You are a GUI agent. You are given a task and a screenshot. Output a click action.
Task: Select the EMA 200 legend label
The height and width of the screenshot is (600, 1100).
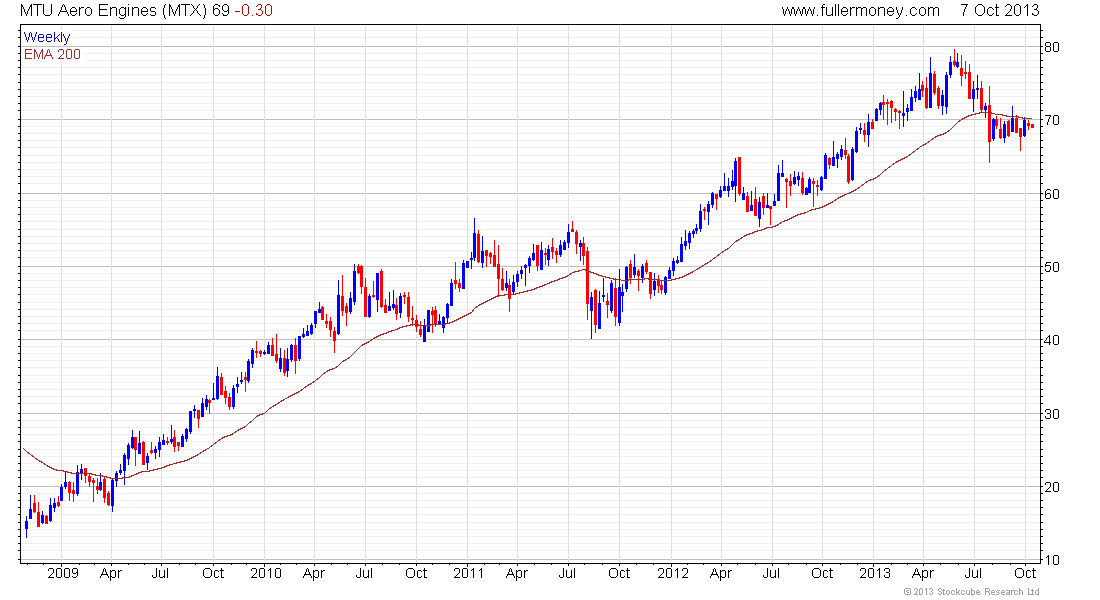tap(53, 54)
